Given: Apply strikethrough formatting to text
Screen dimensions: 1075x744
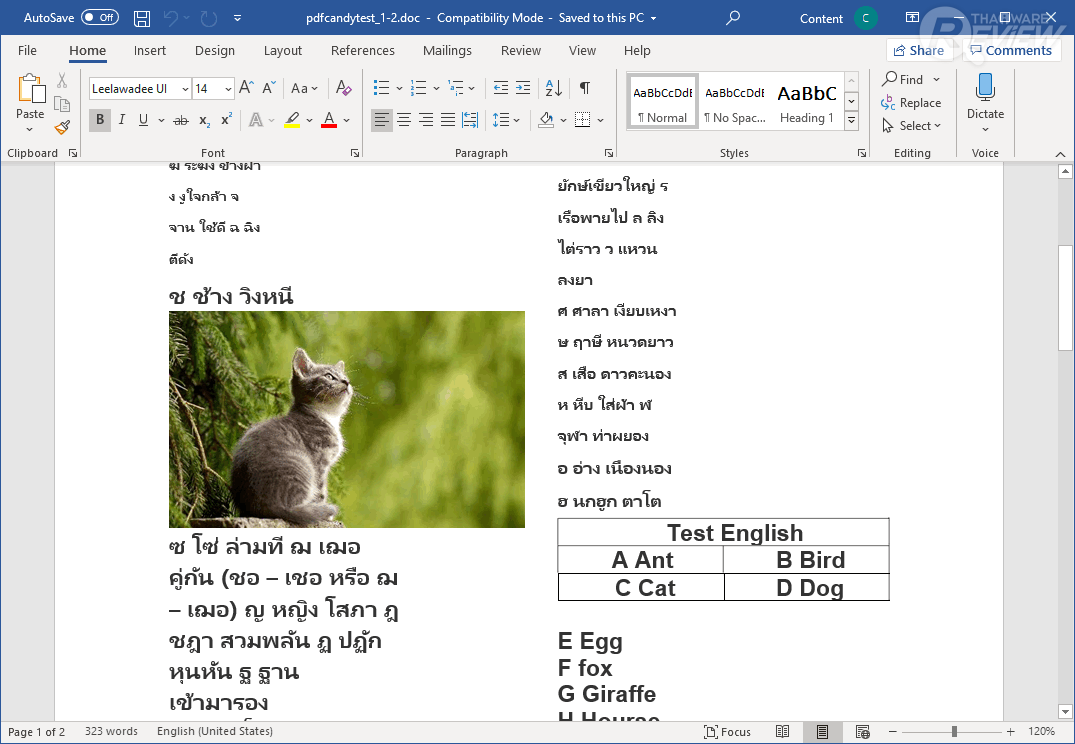Looking at the screenshot, I should click(x=180, y=120).
